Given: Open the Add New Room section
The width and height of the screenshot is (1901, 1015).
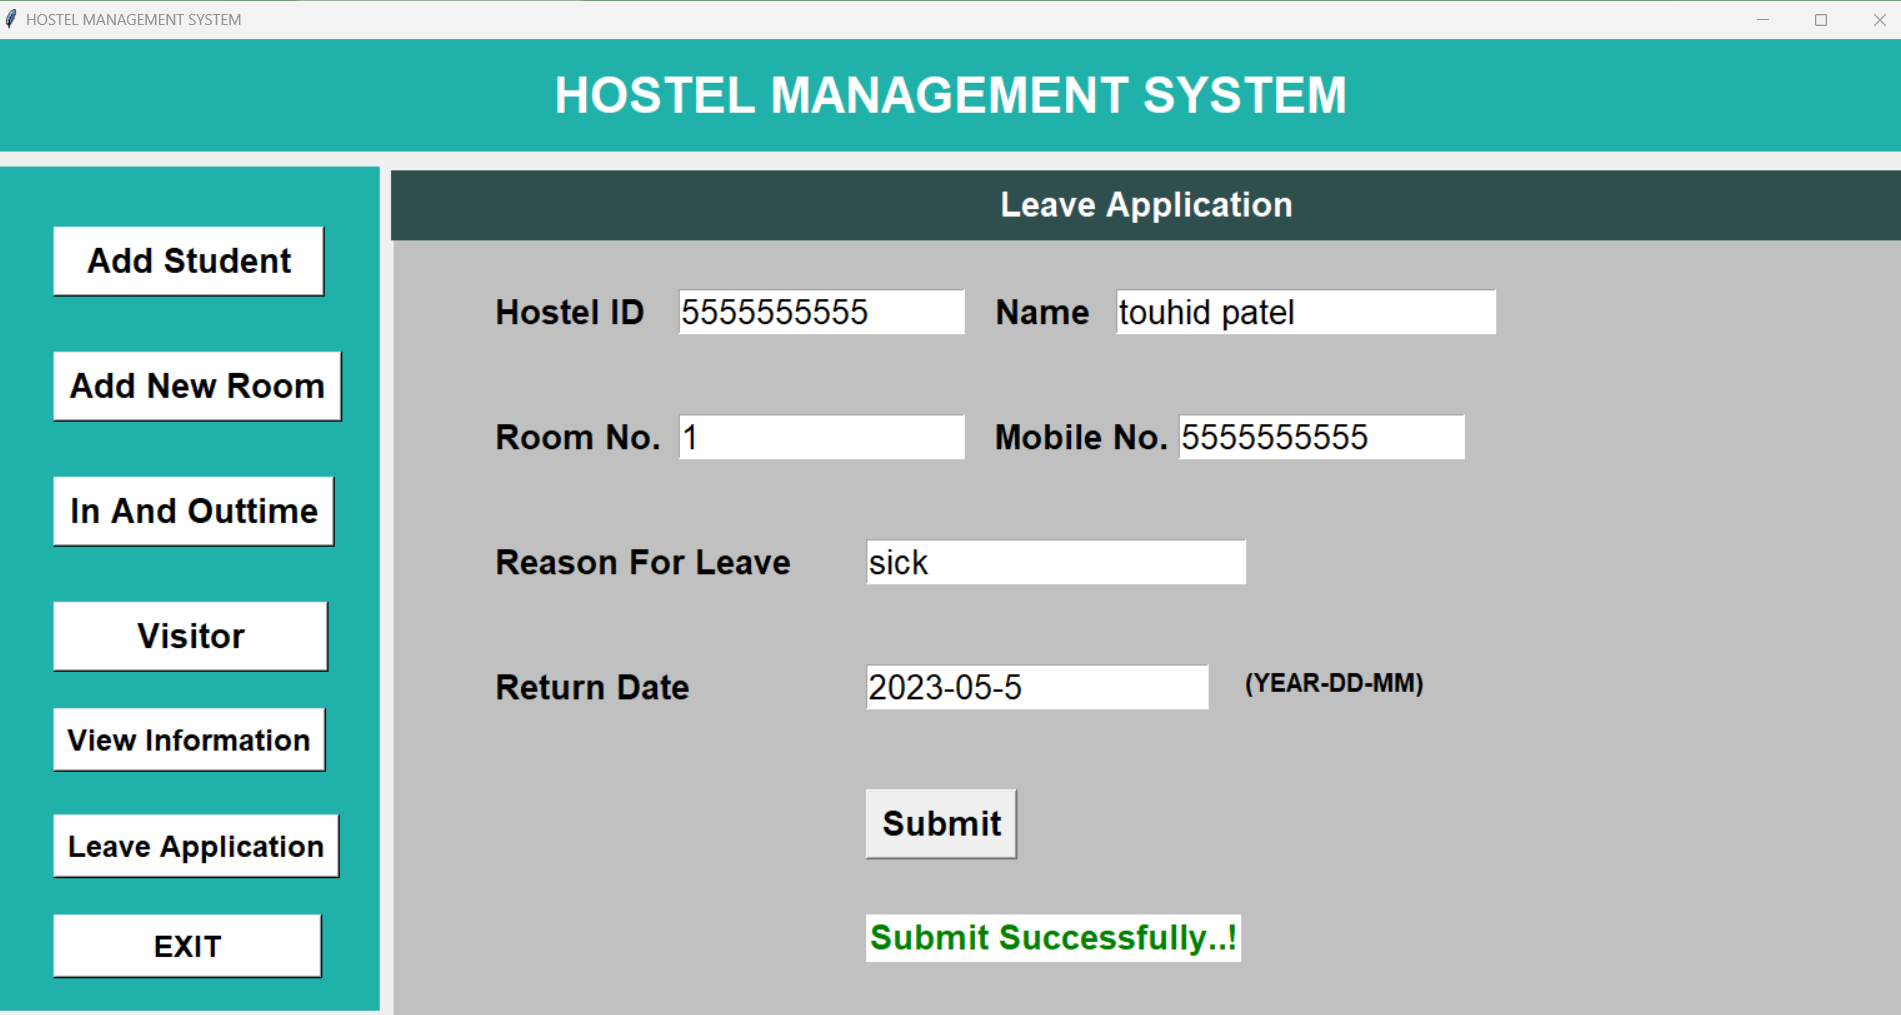Looking at the screenshot, I should [x=197, y=386].
